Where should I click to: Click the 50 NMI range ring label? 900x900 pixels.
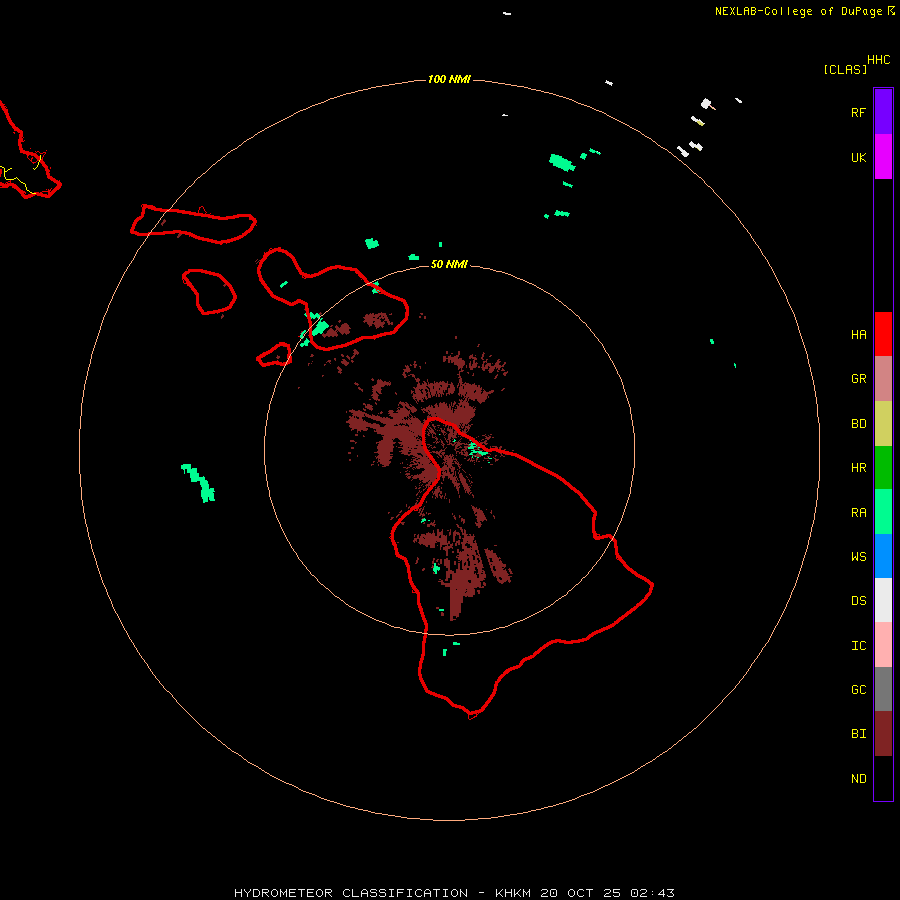449,264
